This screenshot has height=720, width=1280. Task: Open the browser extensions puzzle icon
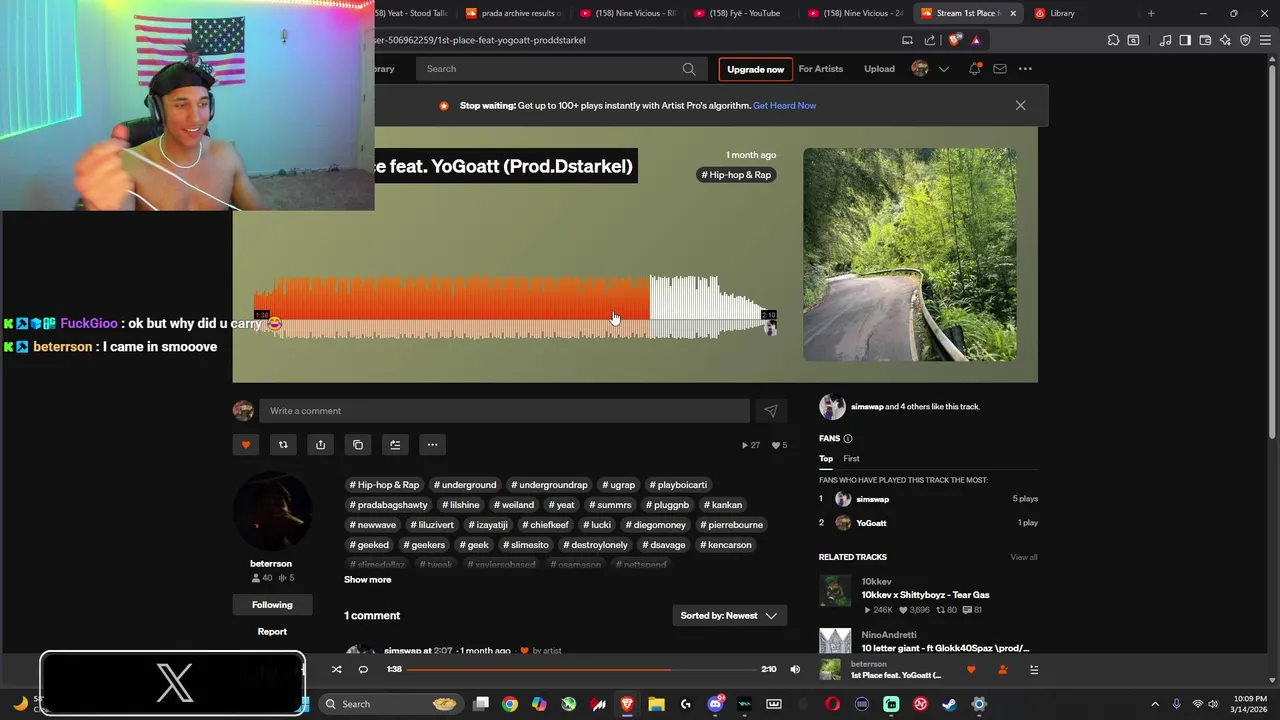[1113, 40]
